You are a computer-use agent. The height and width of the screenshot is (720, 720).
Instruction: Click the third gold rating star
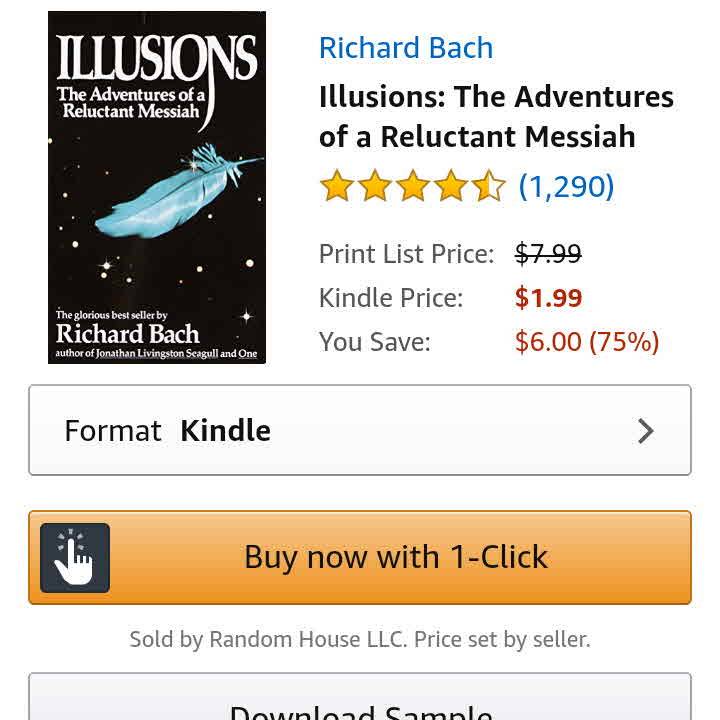point(413,187)
